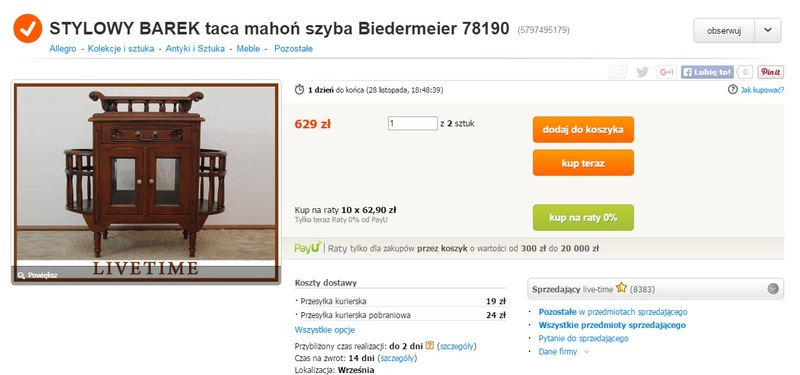800x375 pixels.
Task: Click the orange Allegro checkmark logo
Action: [x=28, y=29]
